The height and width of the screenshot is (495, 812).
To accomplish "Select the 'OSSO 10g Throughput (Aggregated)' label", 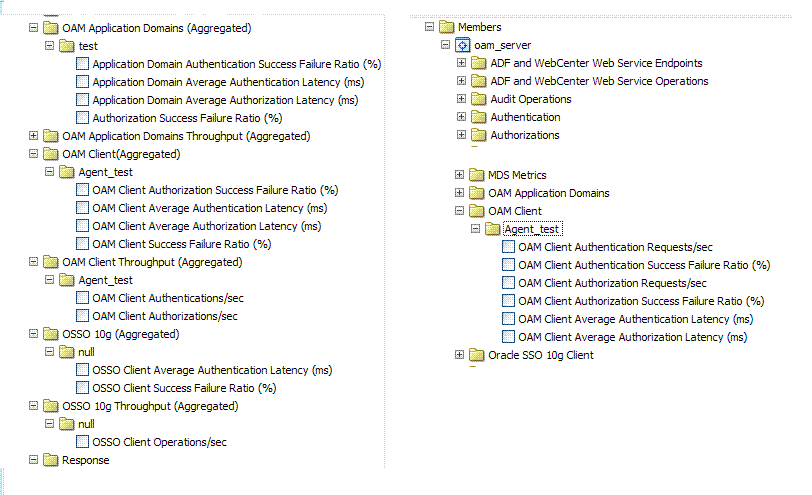I will pyautogui.click(x=150, y=406).
